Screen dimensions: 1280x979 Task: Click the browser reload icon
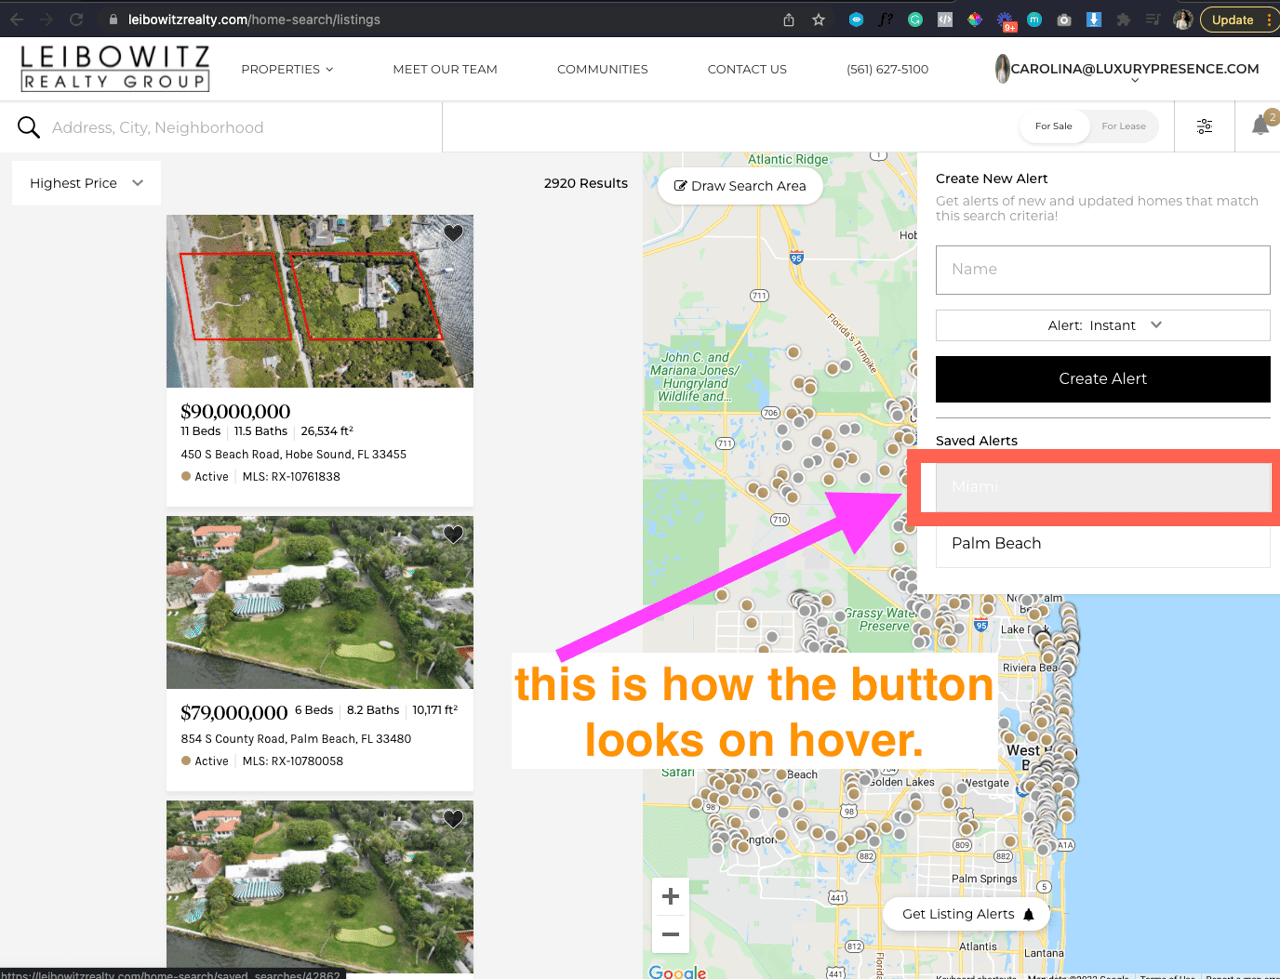[76, 19]
